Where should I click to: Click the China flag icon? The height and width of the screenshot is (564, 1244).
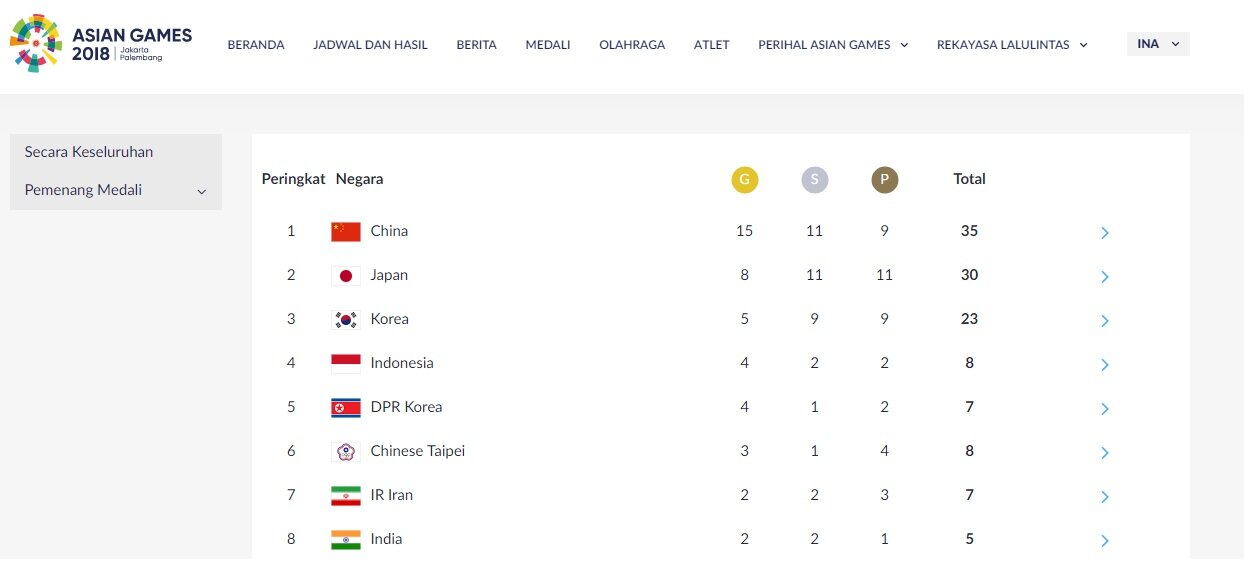pyautogui.click(x=345, y=232)
